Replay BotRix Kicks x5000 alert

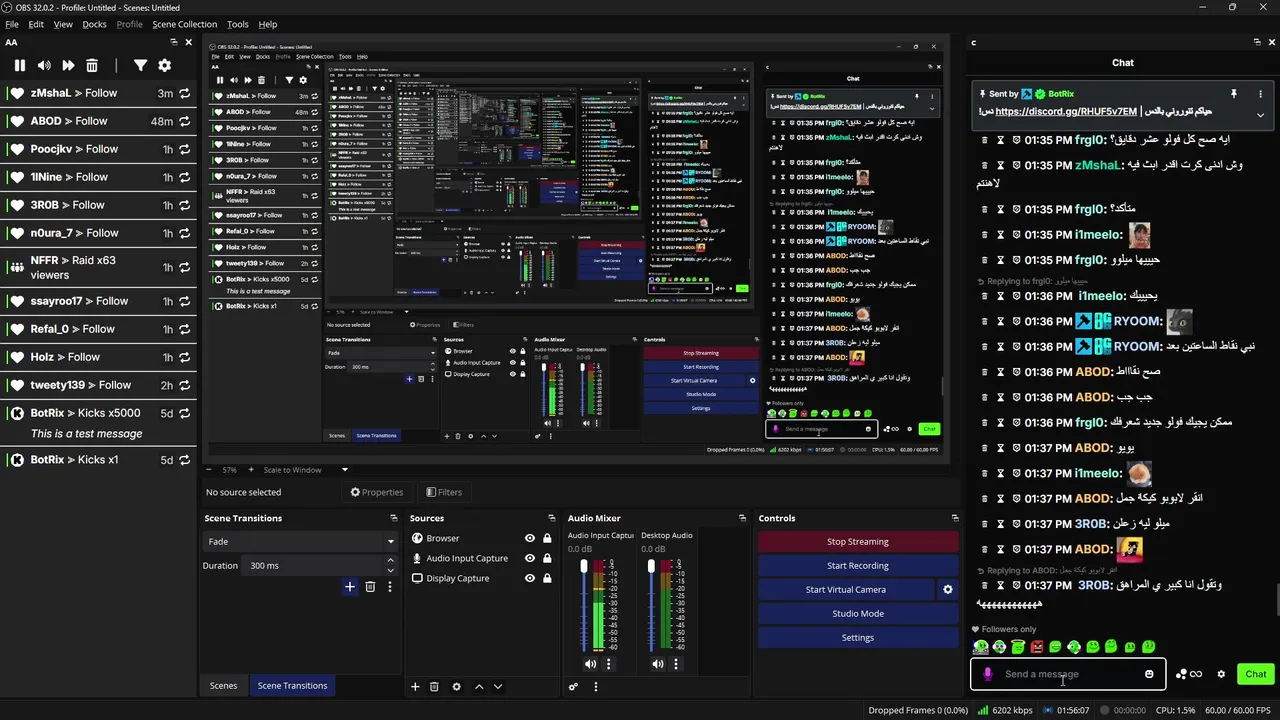tap(184, 413)
